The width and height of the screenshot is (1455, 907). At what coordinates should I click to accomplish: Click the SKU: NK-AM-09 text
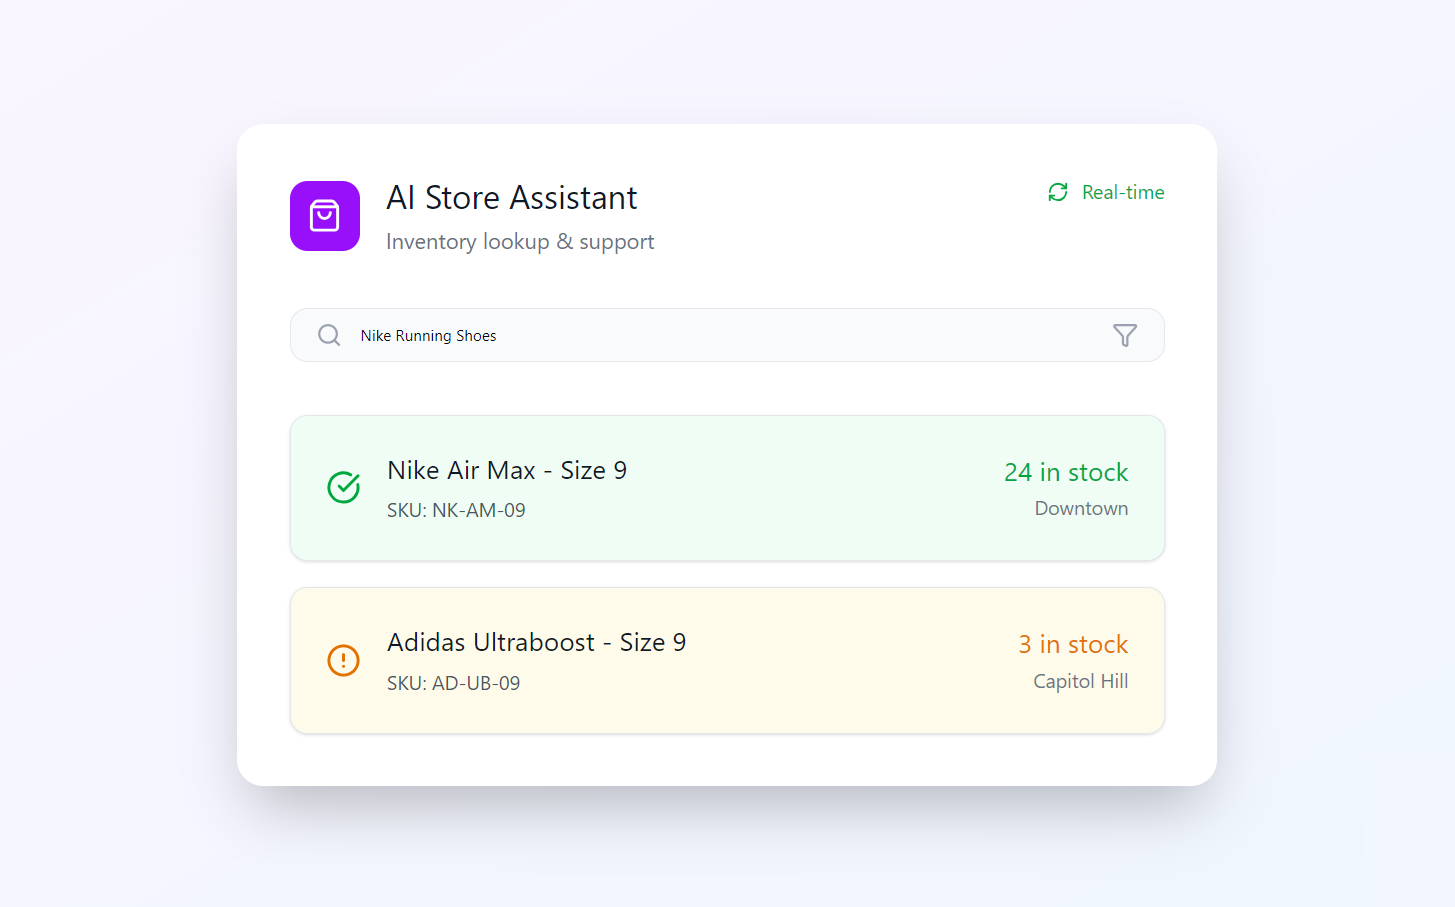[x=456, y=510]
